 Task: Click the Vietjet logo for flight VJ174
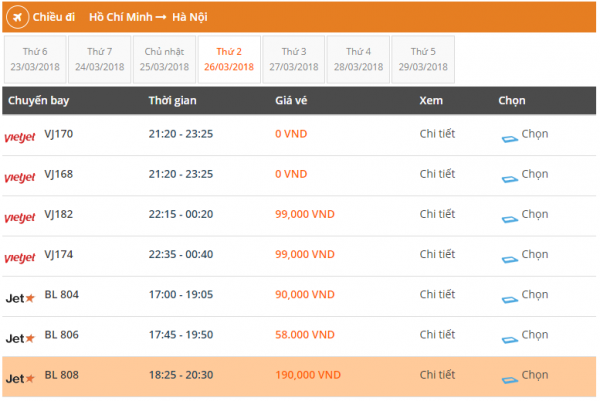[x=20, y=258]
